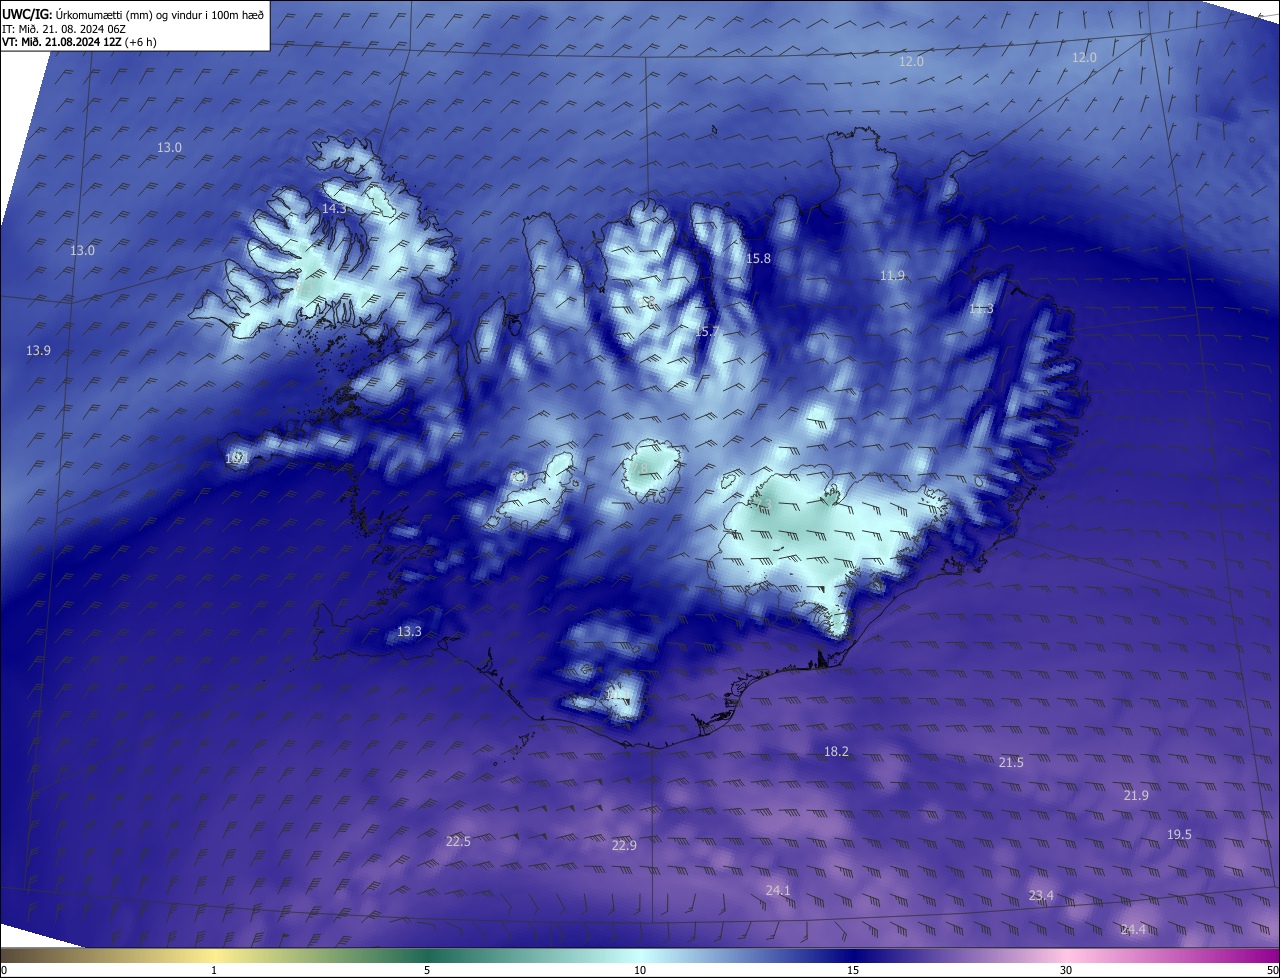
Task: Select the initial time 'IT: Mið. 21. 08. 2024 06Z'
Action: tap(62, 29)
